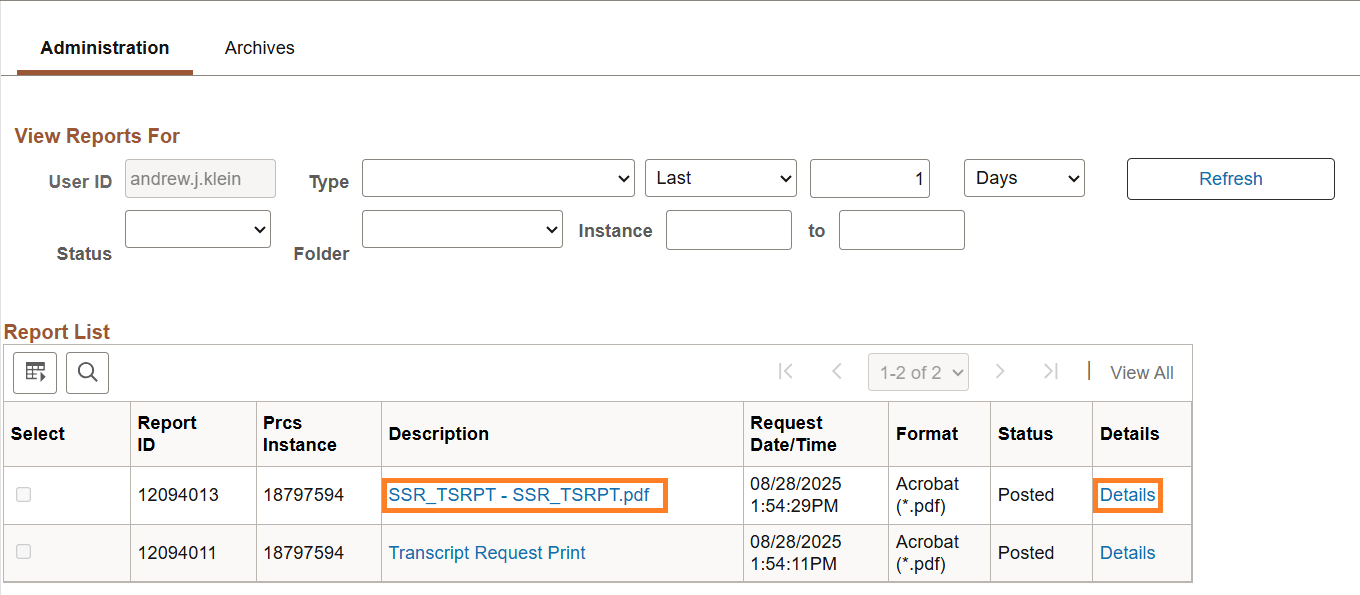Open the SSR_TSRPT.pdf report link
The height and width of the screenshot is (595, 1360).
(524, 494)
